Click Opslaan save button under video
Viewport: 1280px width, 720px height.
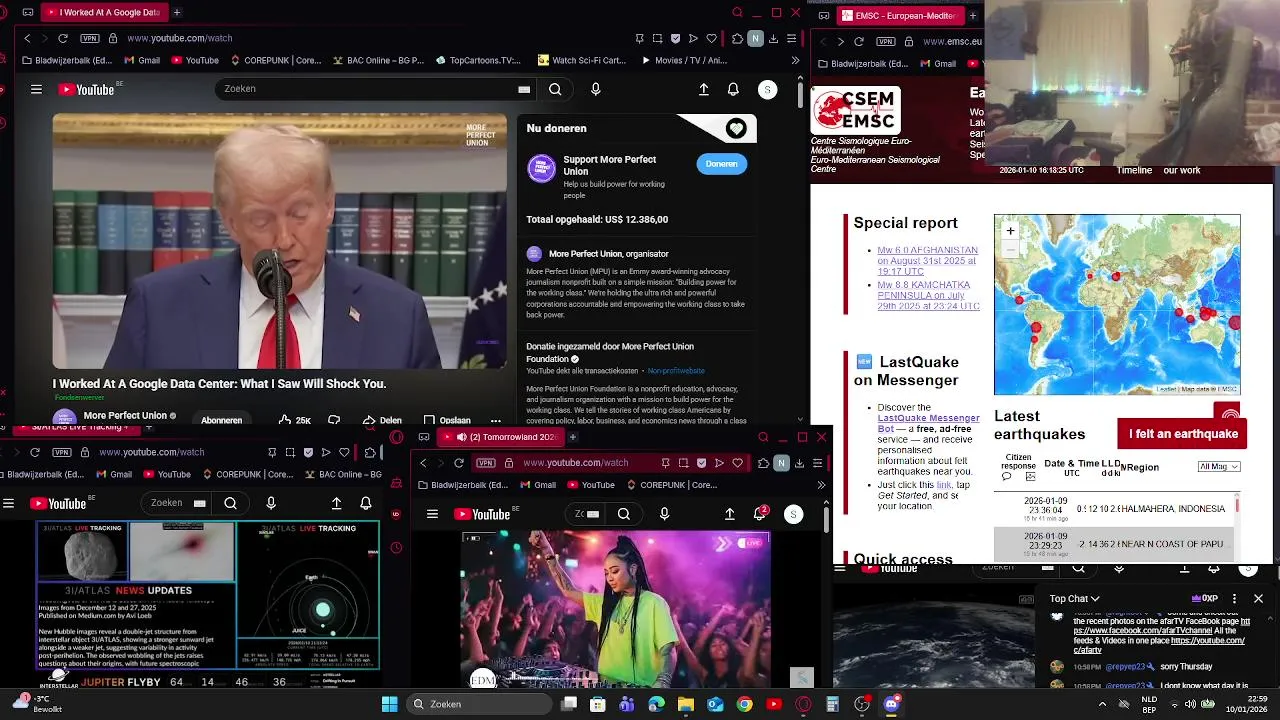[446, 420]
